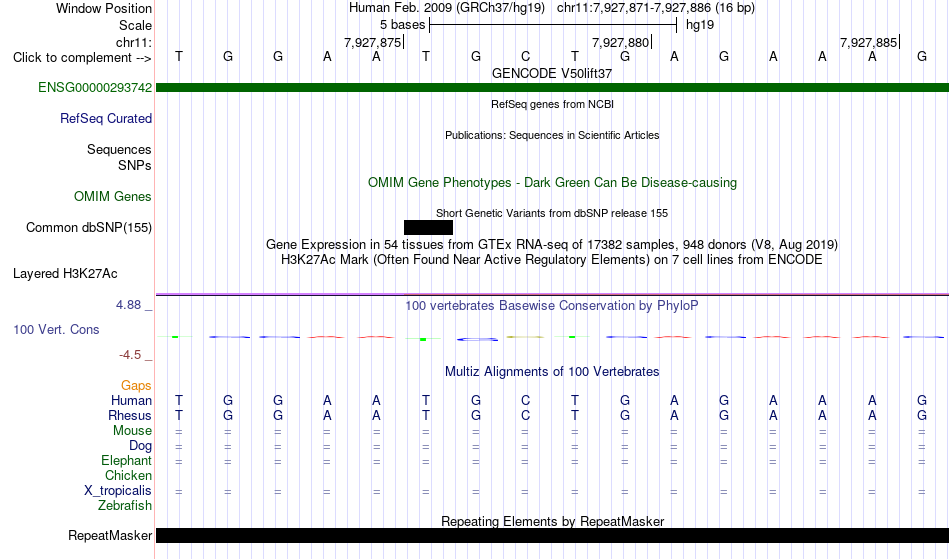This screenshot has height=559, width=950.
Task: Click the Gaps row label
Action: coord(136,386)
